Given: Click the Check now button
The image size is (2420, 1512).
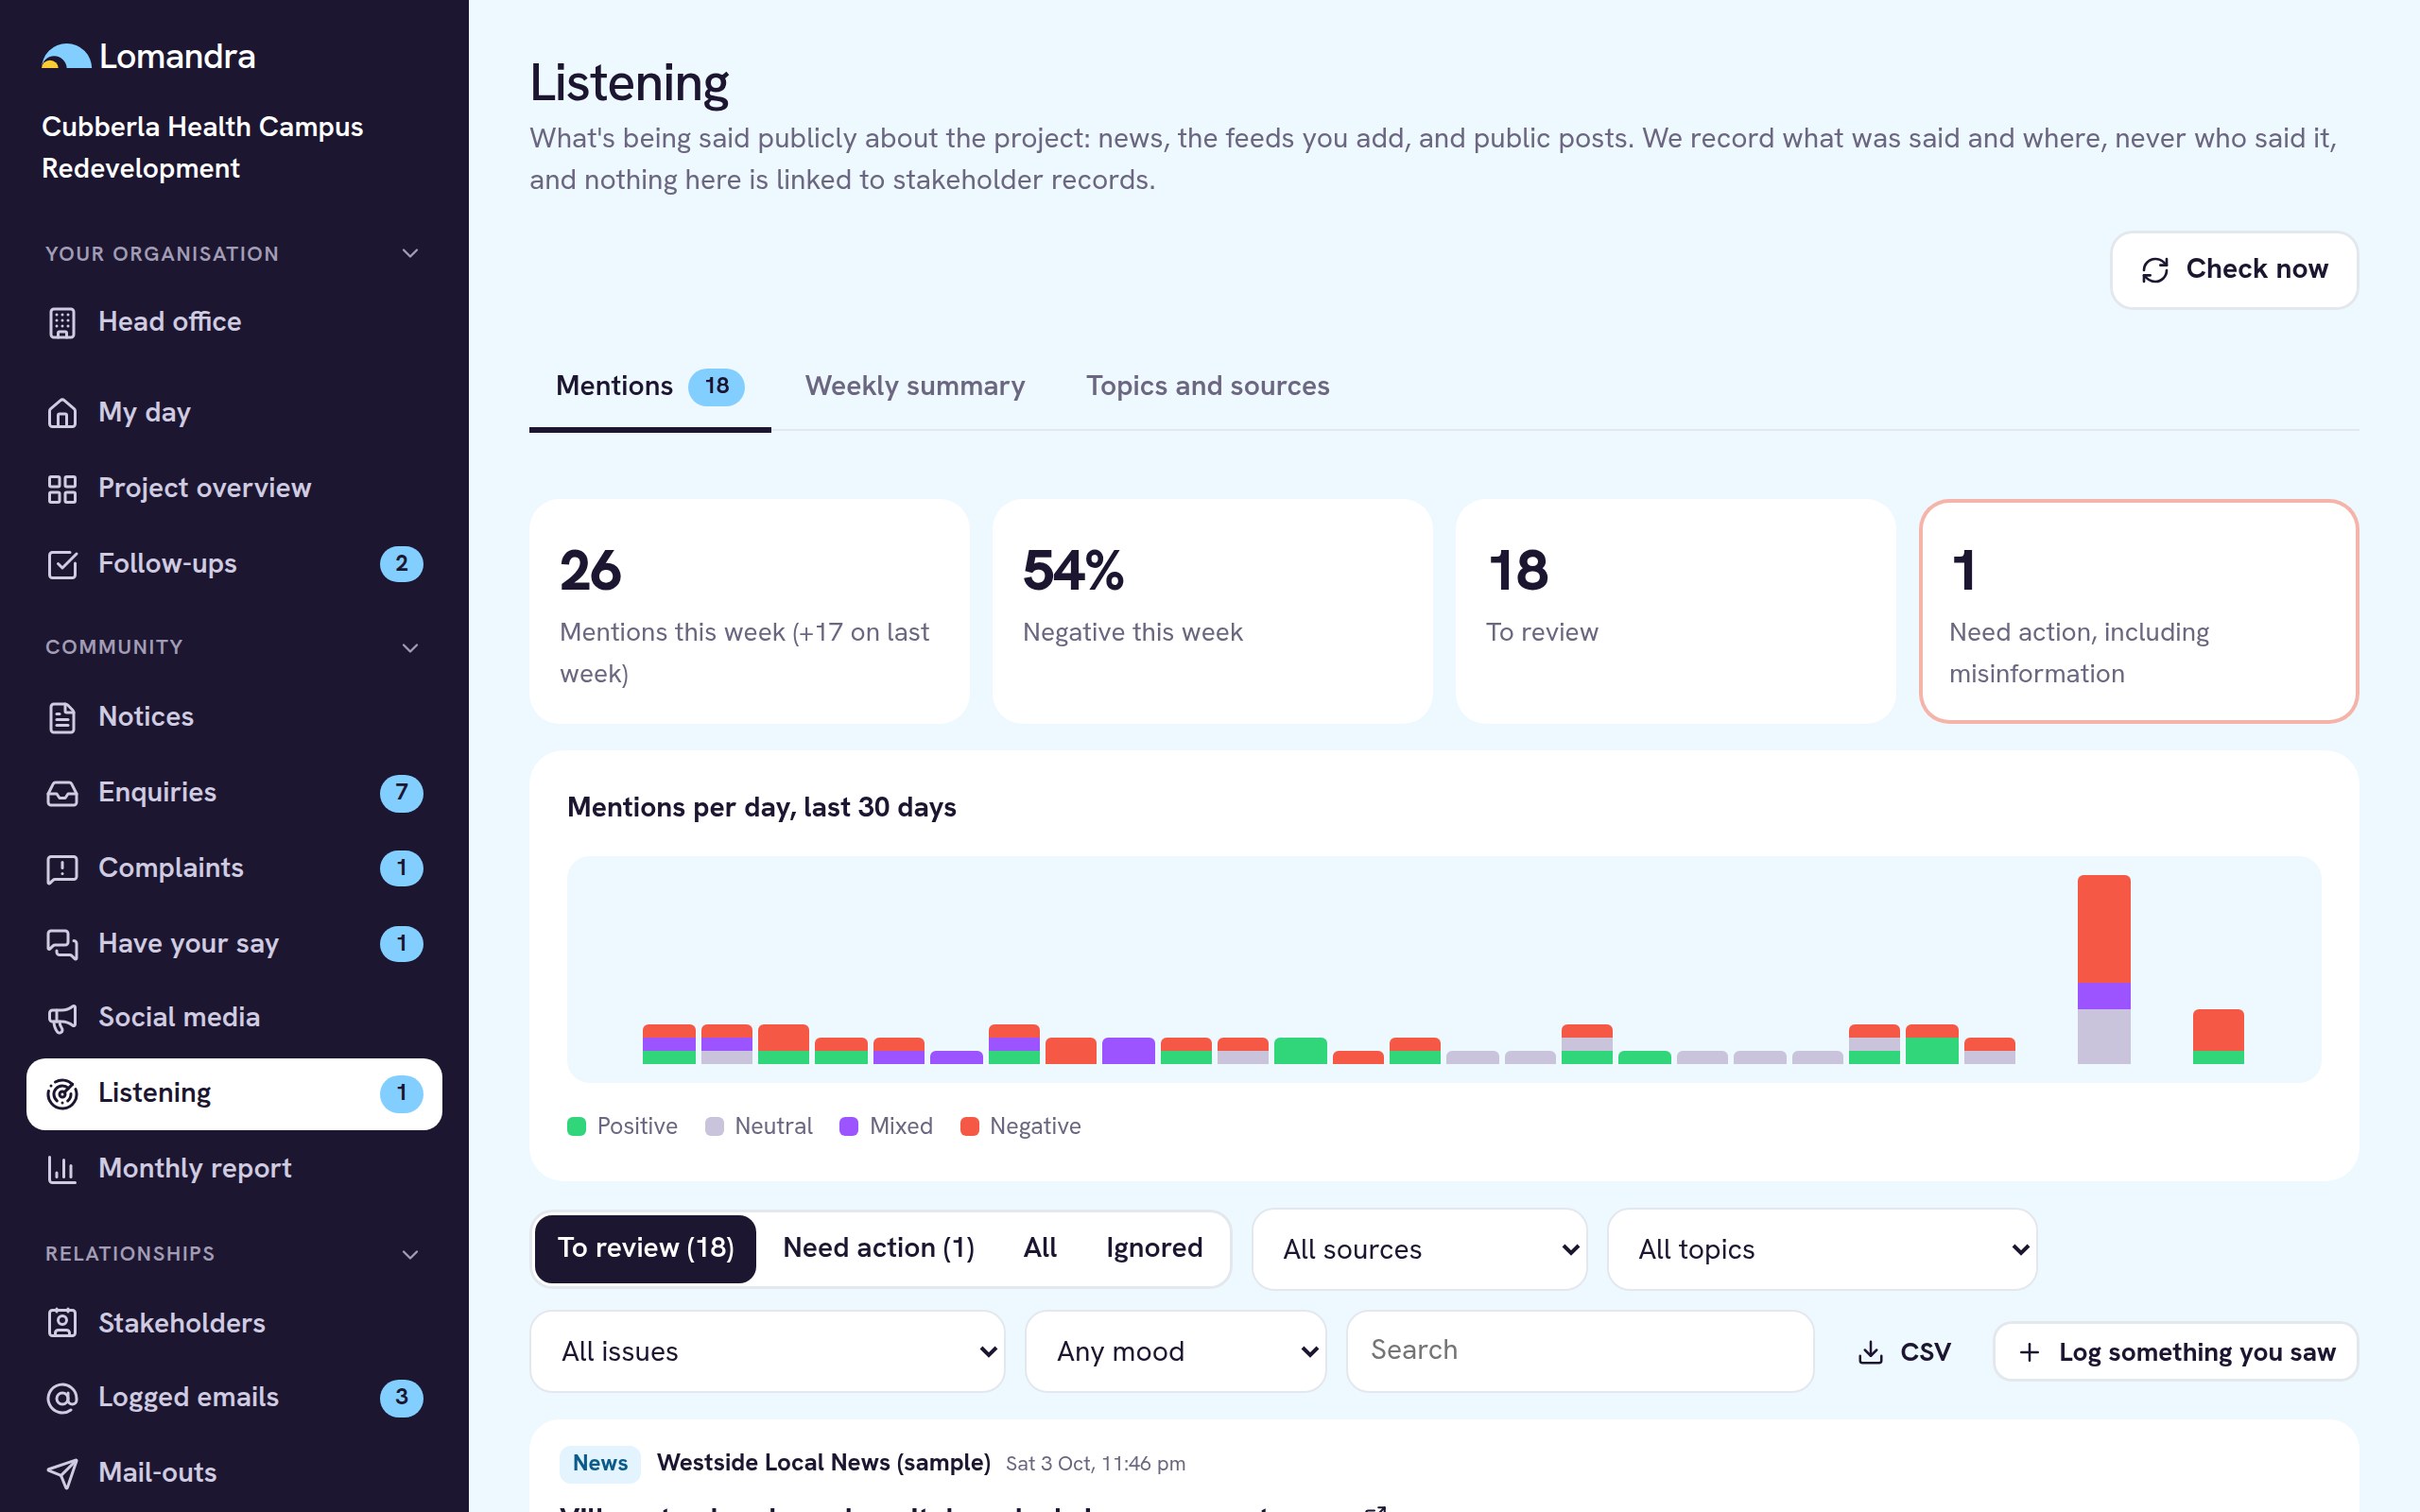Looking at the screenshot, I should [2234, 270].
